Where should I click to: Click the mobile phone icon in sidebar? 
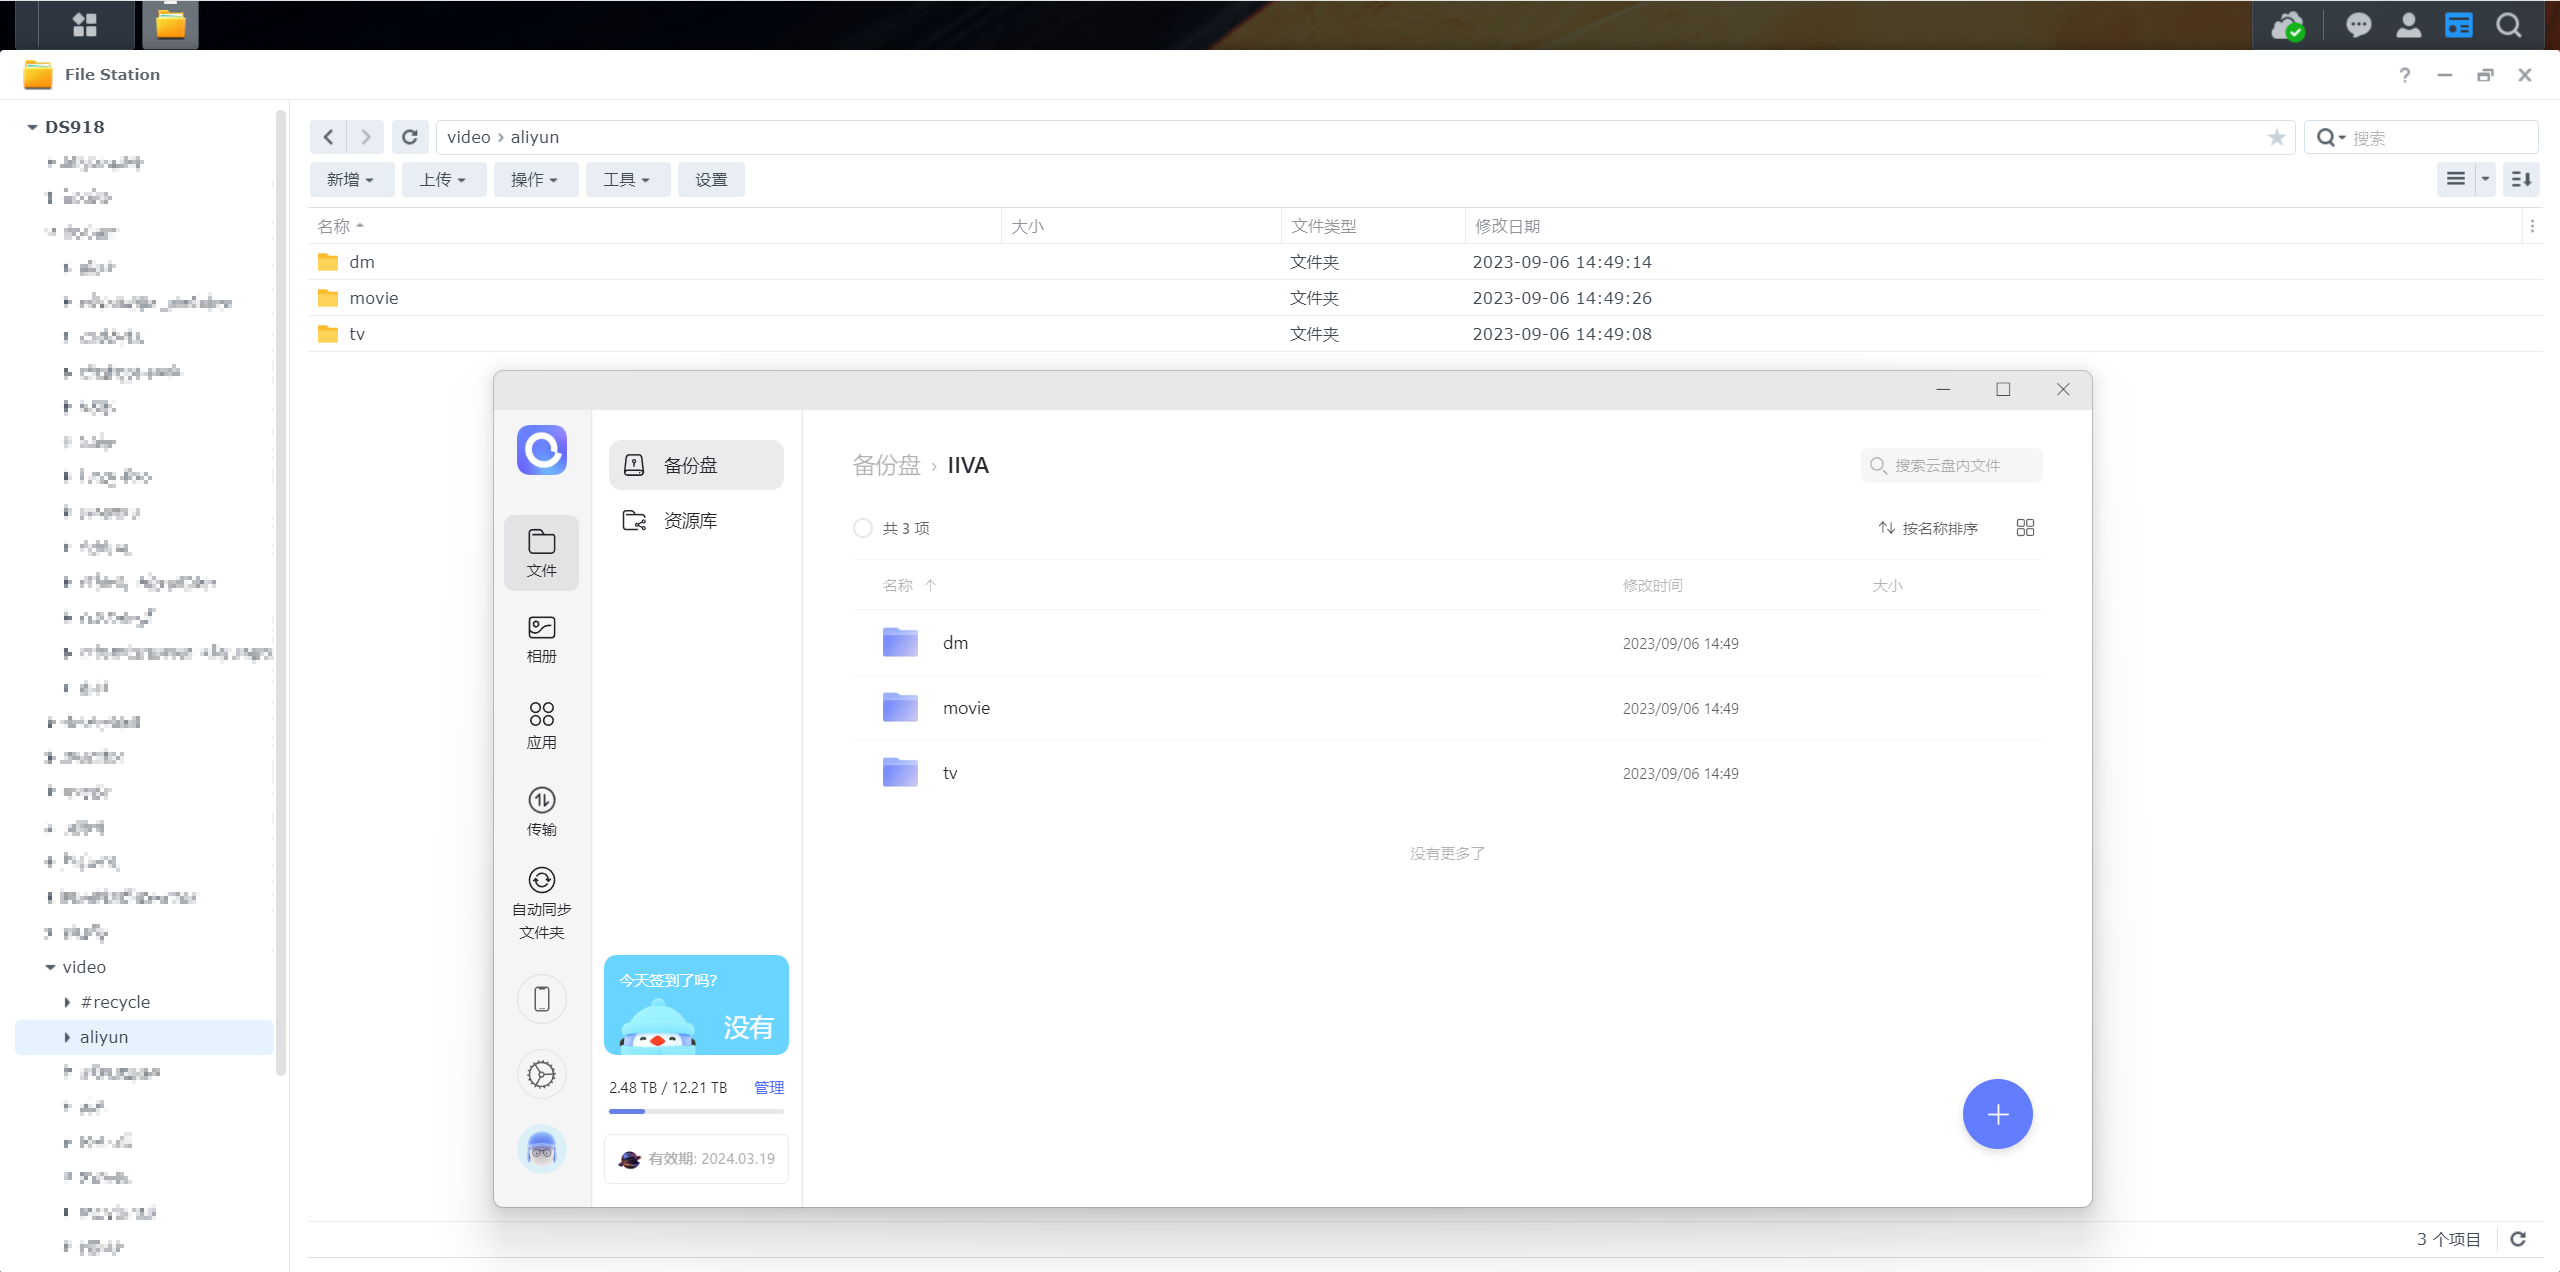coord(541,998)
